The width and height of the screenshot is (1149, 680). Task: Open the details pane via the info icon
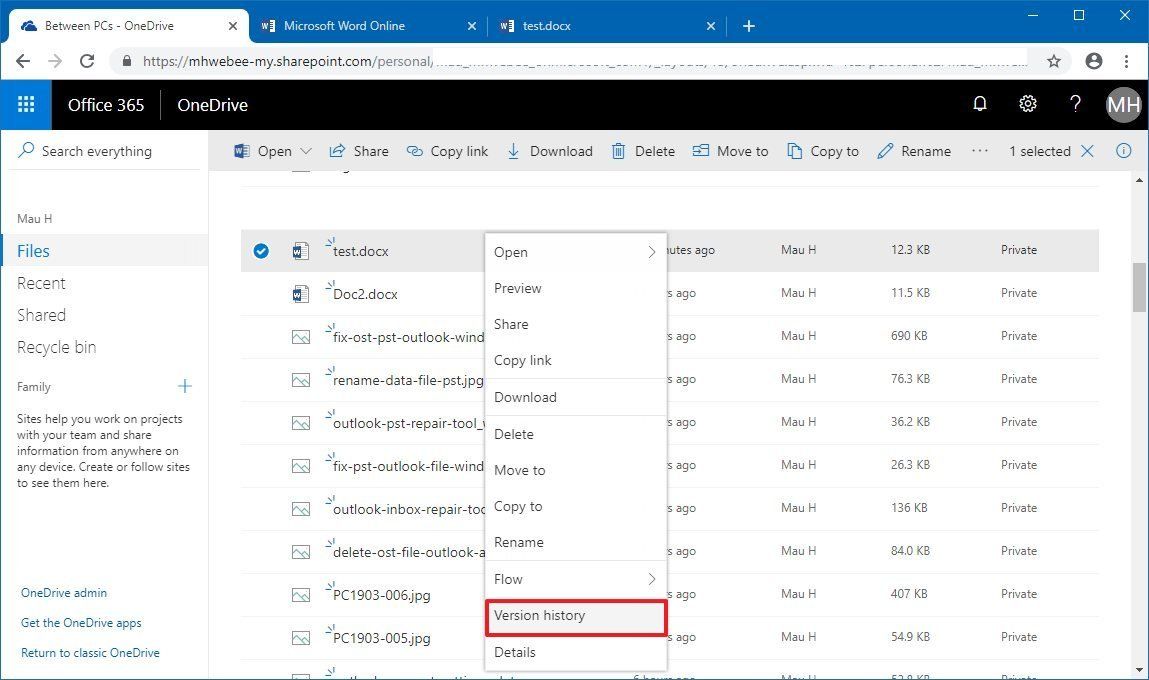(x=1123, y=151)
